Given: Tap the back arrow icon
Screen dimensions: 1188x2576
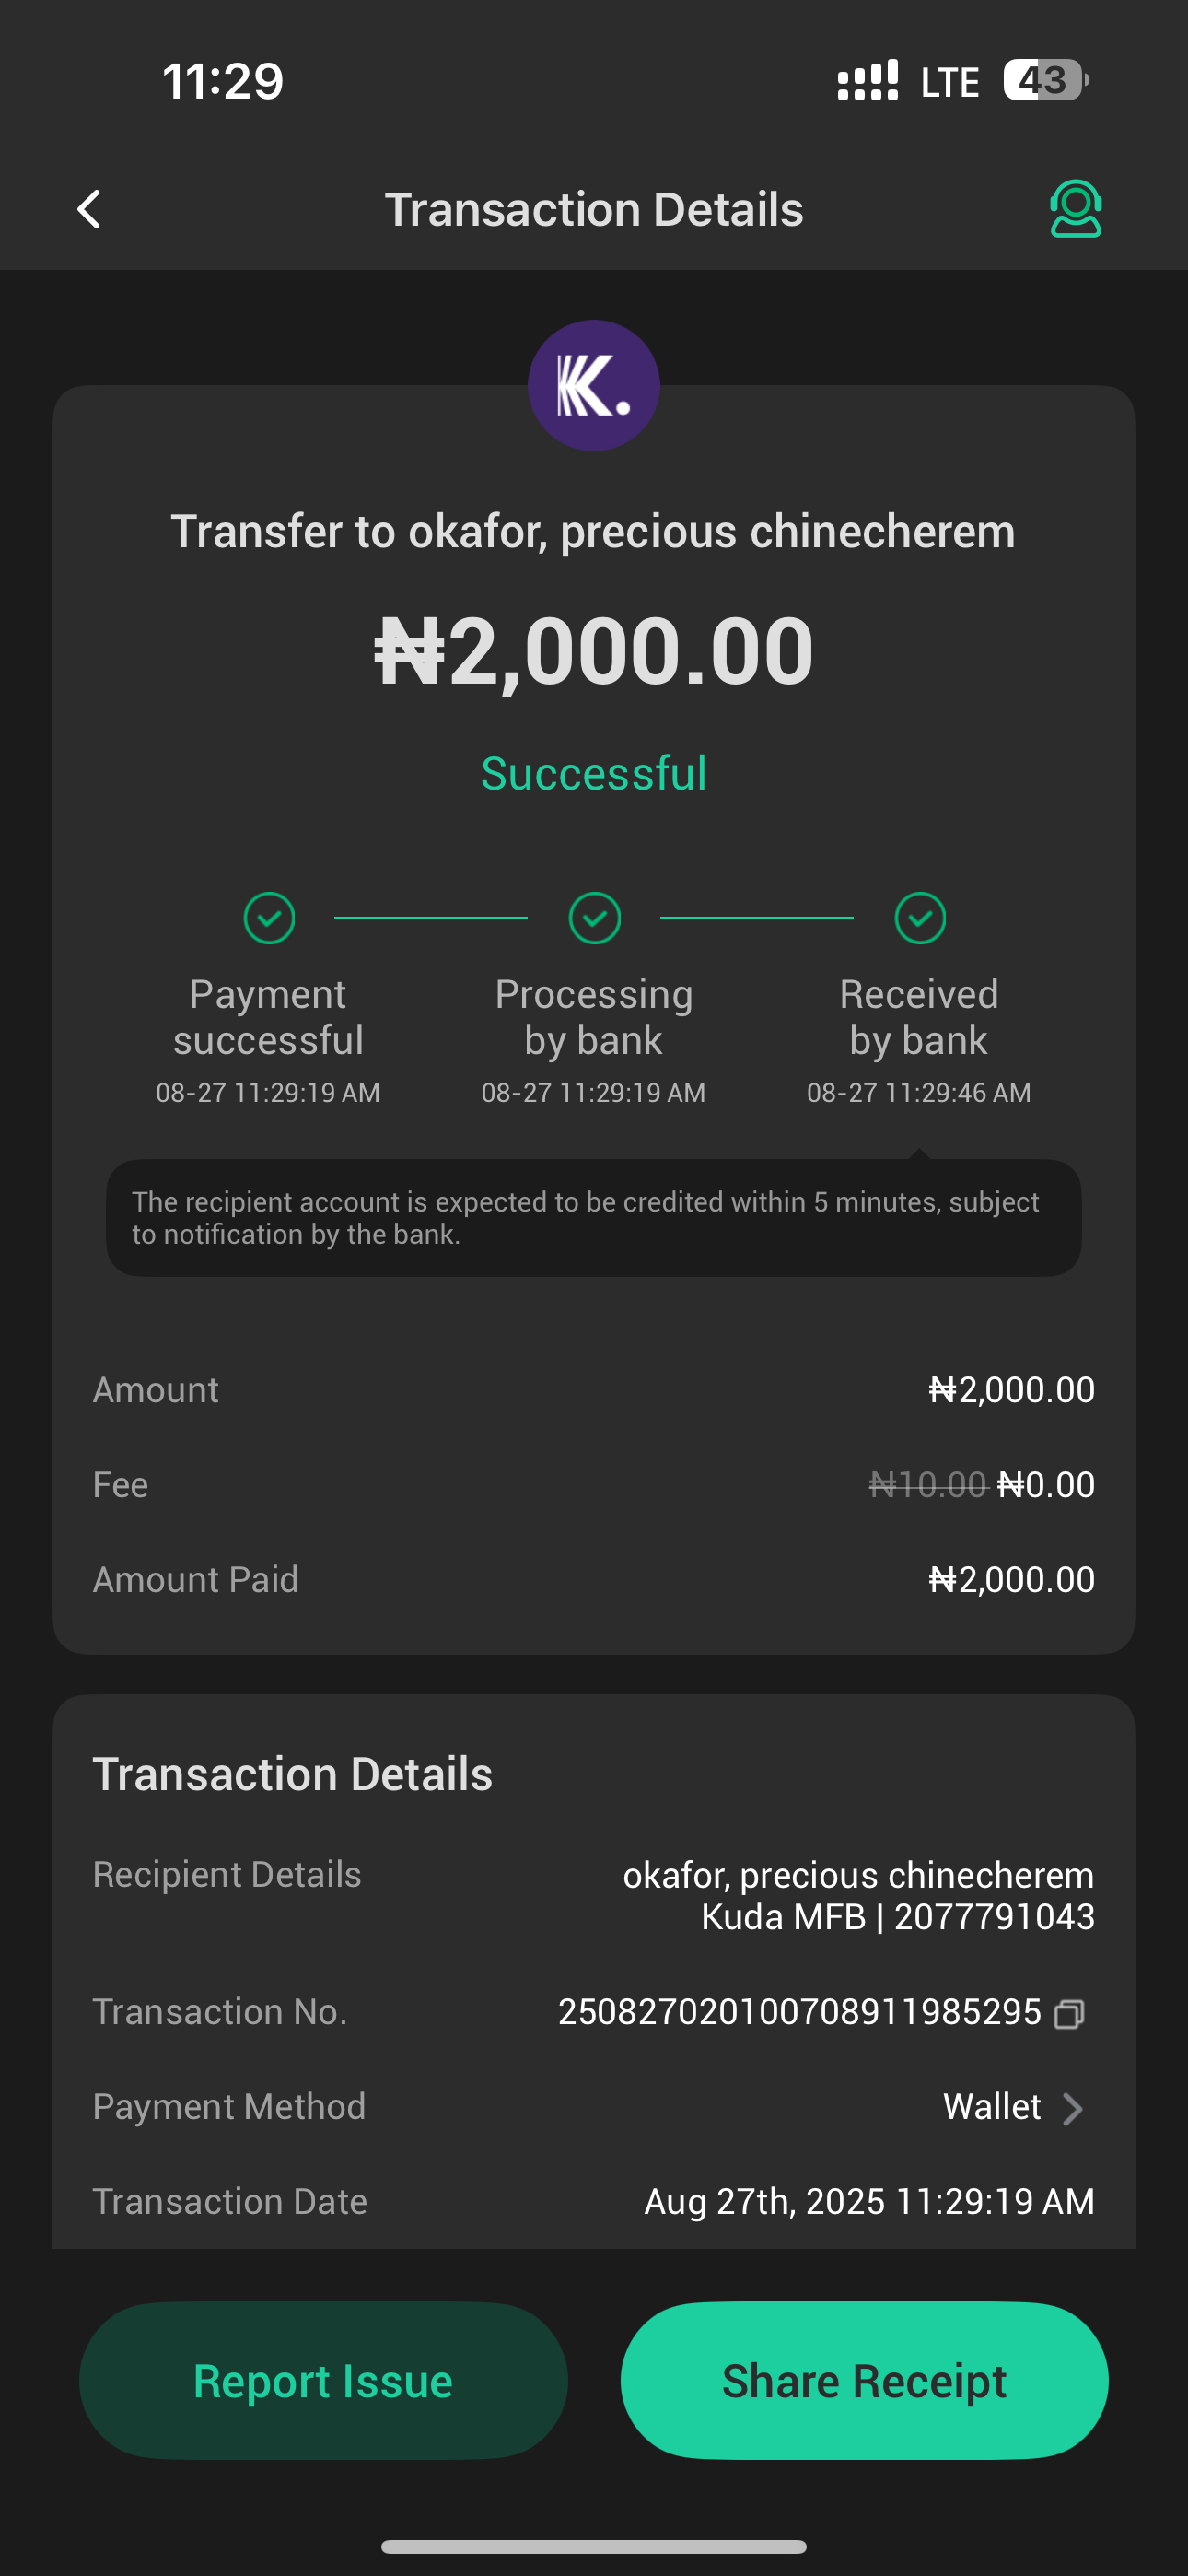Looking at the screenshot, I should (x=90, y=210).
